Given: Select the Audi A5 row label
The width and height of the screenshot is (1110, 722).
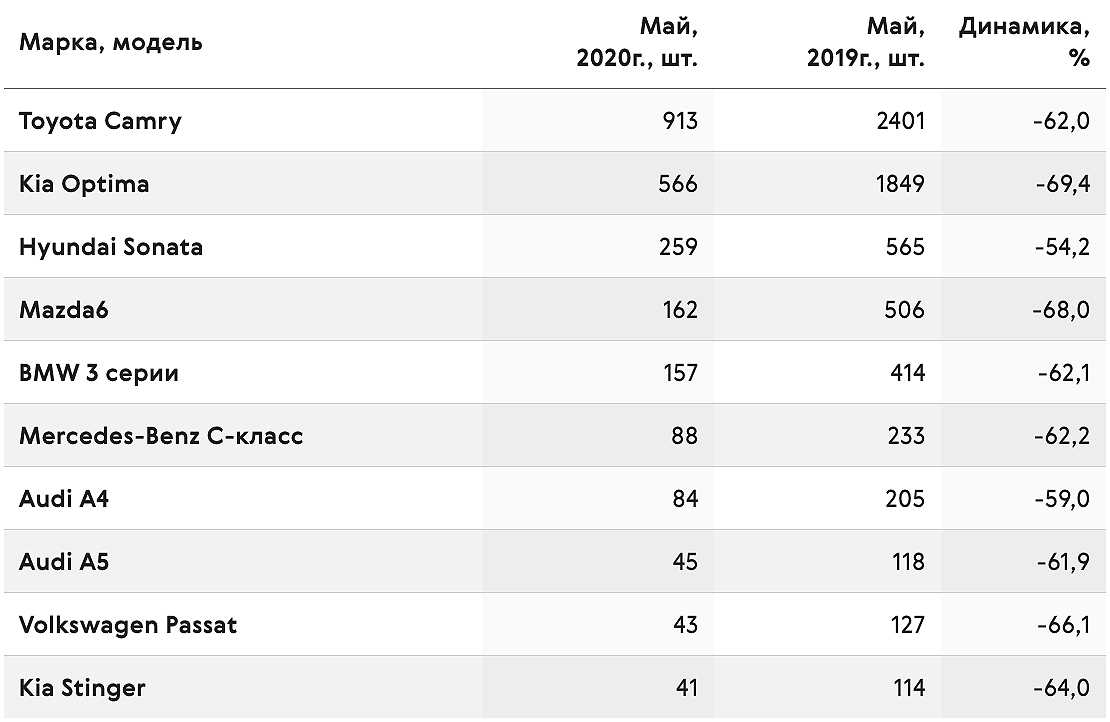Looking at the screenshot, I should [x=64, y=562].
